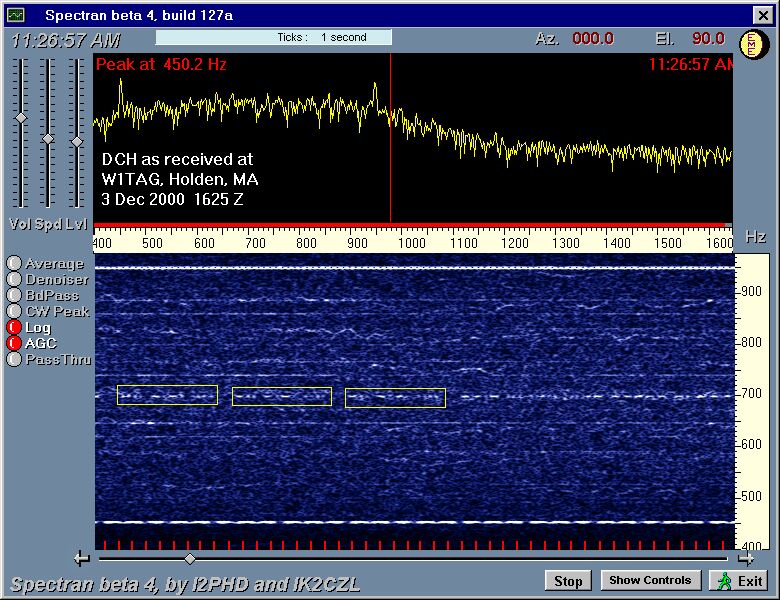
Task: Click the left arrow under the waterfall
Action: 82,559
